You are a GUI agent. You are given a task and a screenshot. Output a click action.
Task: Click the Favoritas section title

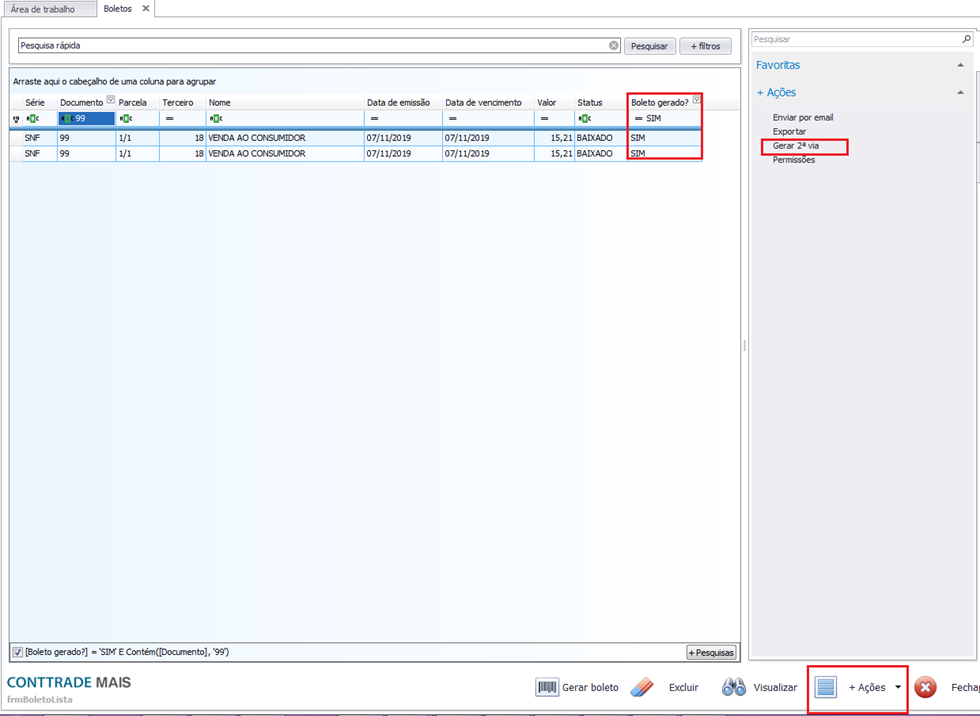778,65
